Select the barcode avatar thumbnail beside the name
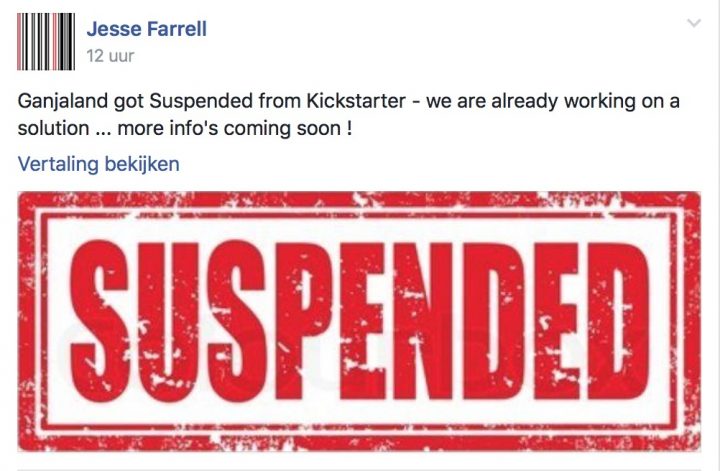Viewport: 720px width, 471px height. pyautogui.click(x=46, y=41)
